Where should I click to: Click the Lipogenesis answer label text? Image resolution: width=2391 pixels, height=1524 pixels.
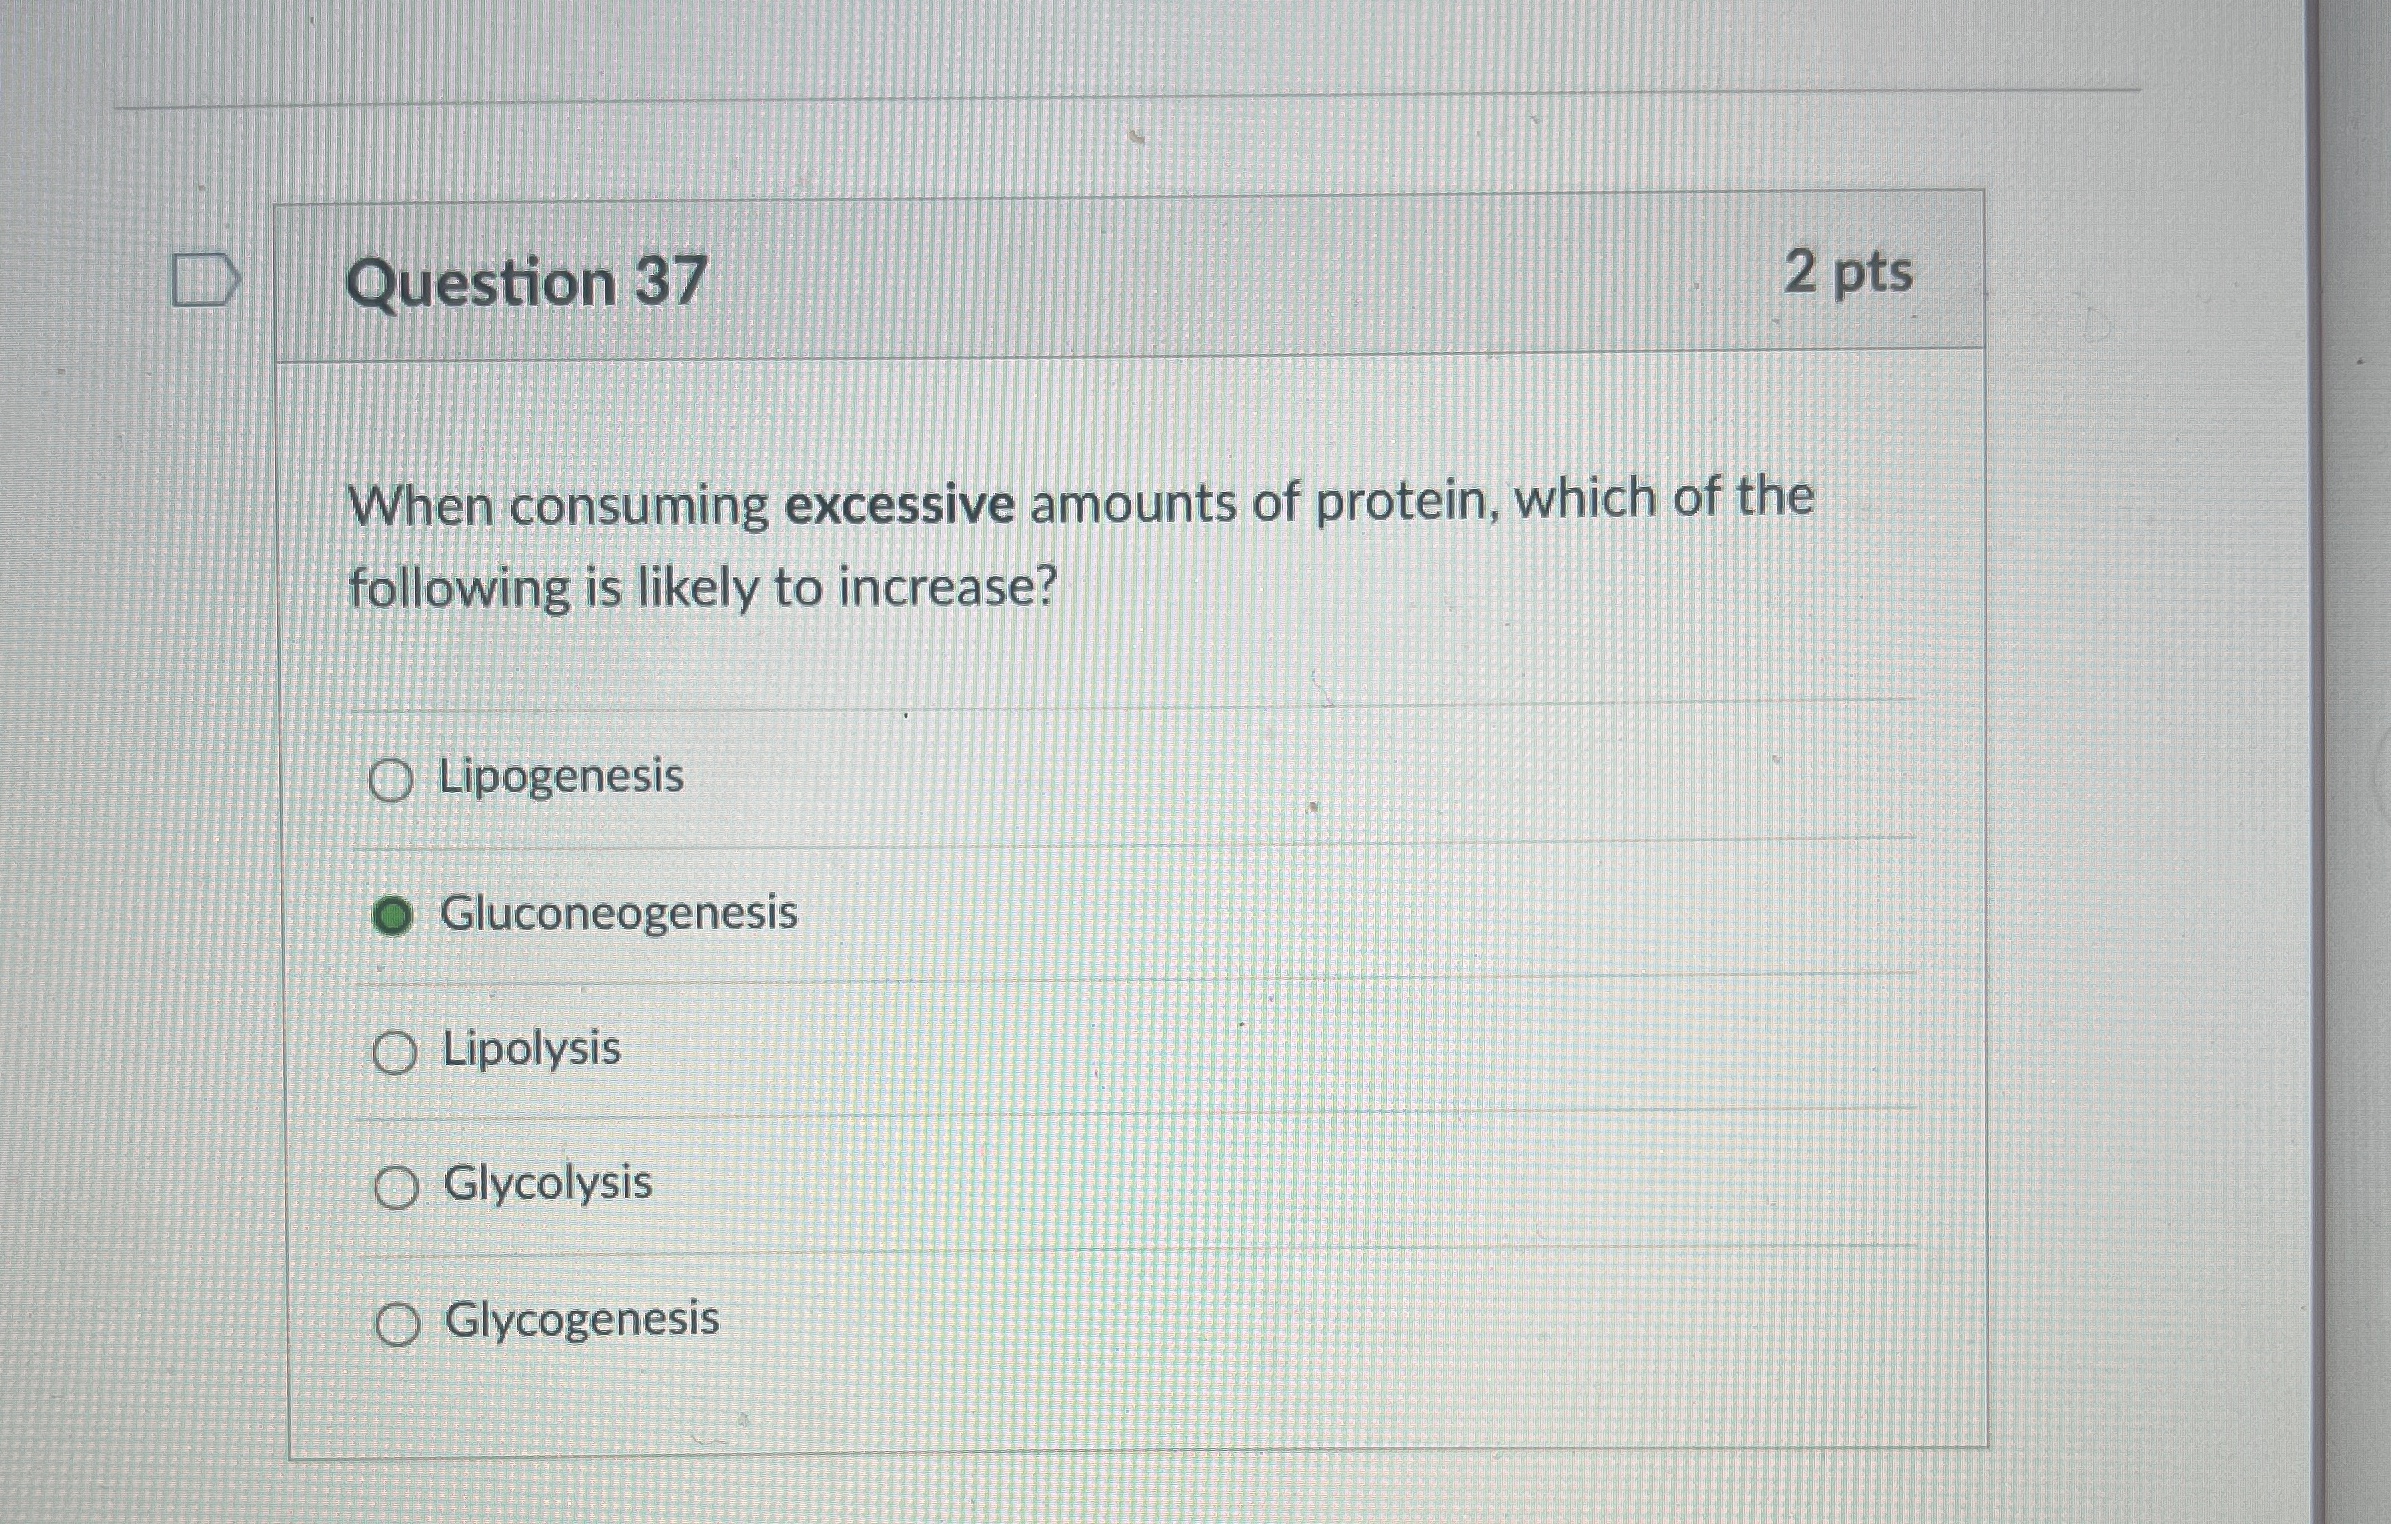pos(561,775)
